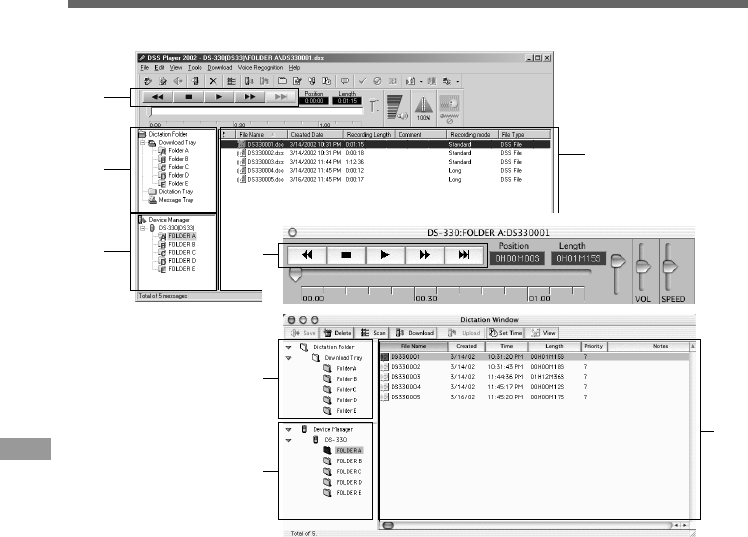The width and height of the screenshot is (748, 537).
Task: Open the Edit menu
Action: point(159,68)
